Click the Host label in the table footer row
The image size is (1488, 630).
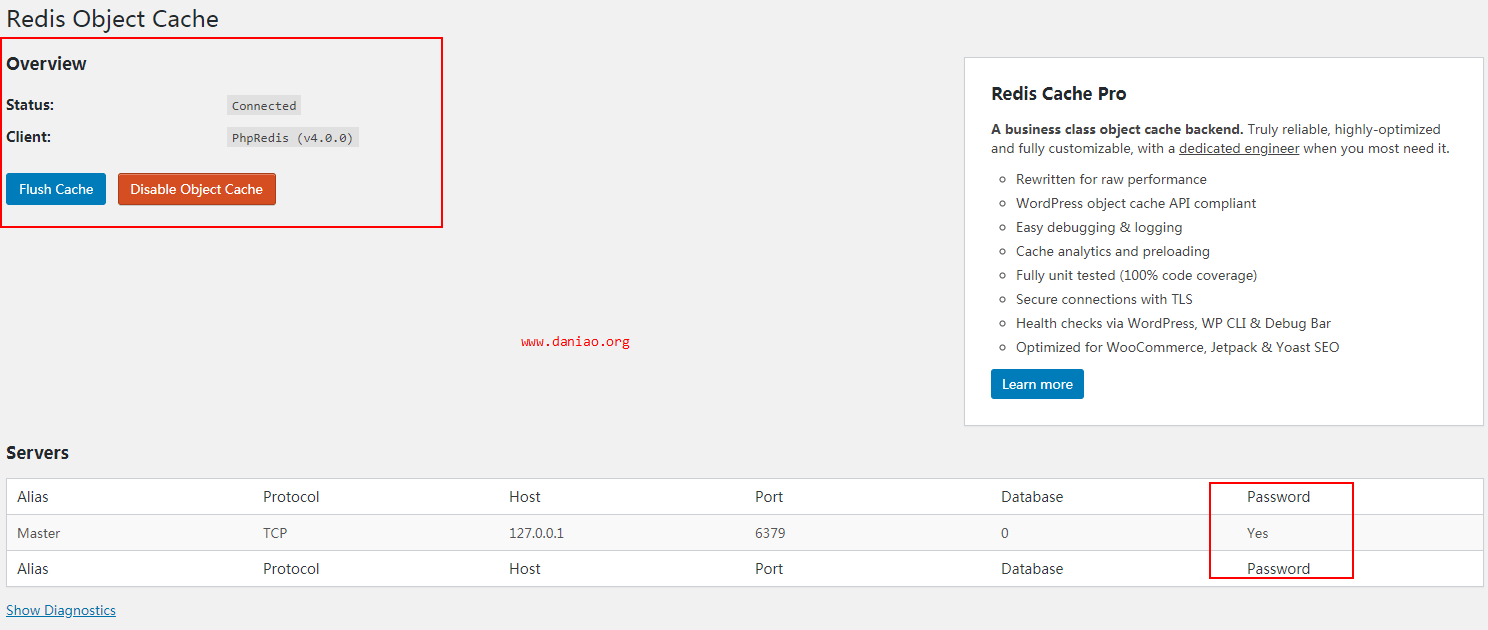coord(525,569)
